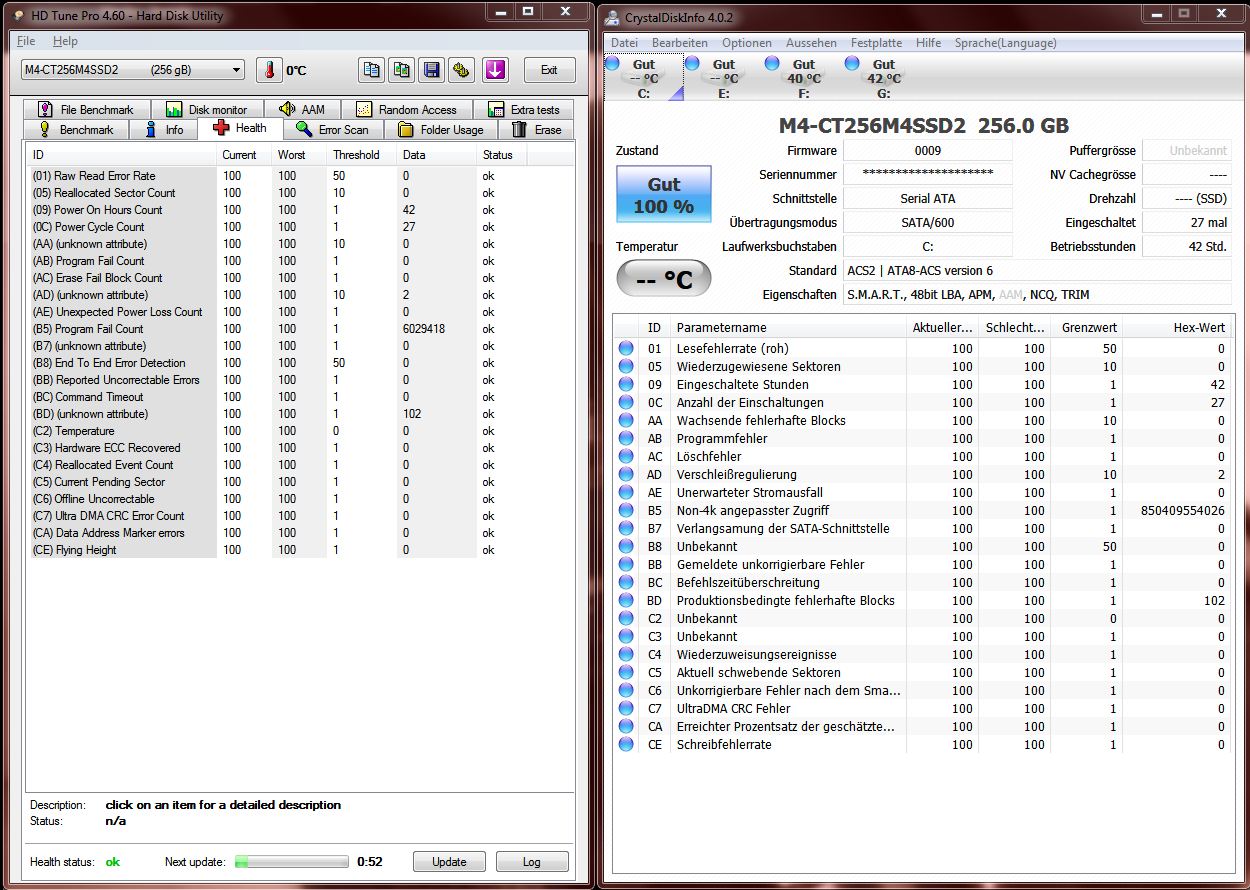The image size is (1250, 890).
Task: Switch to the Benchmark tab
Action: click(x=76, y=130)
